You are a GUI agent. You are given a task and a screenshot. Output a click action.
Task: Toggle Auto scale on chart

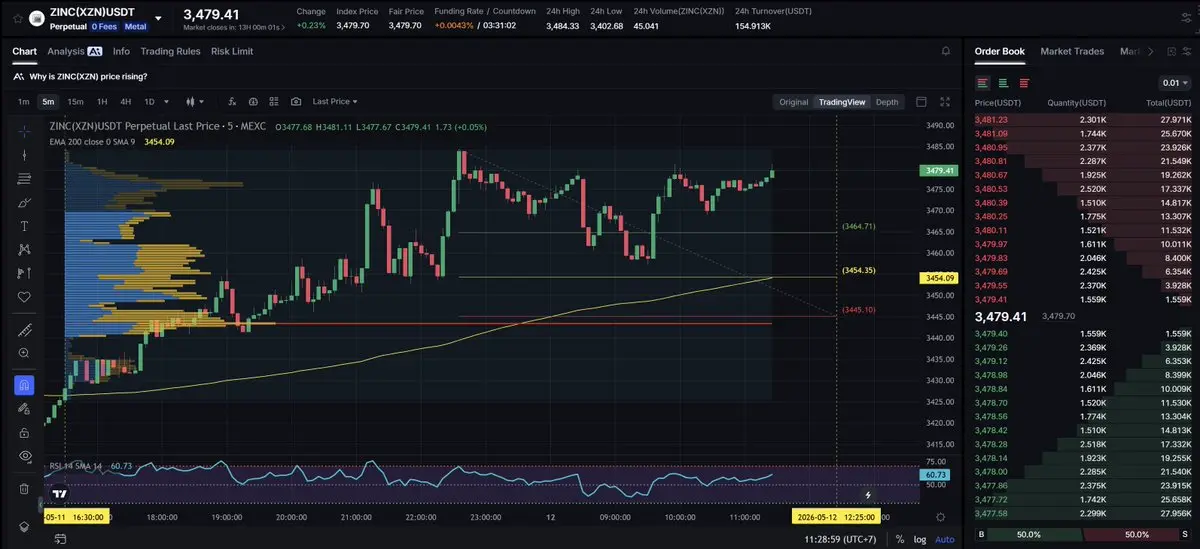point(944,539)
